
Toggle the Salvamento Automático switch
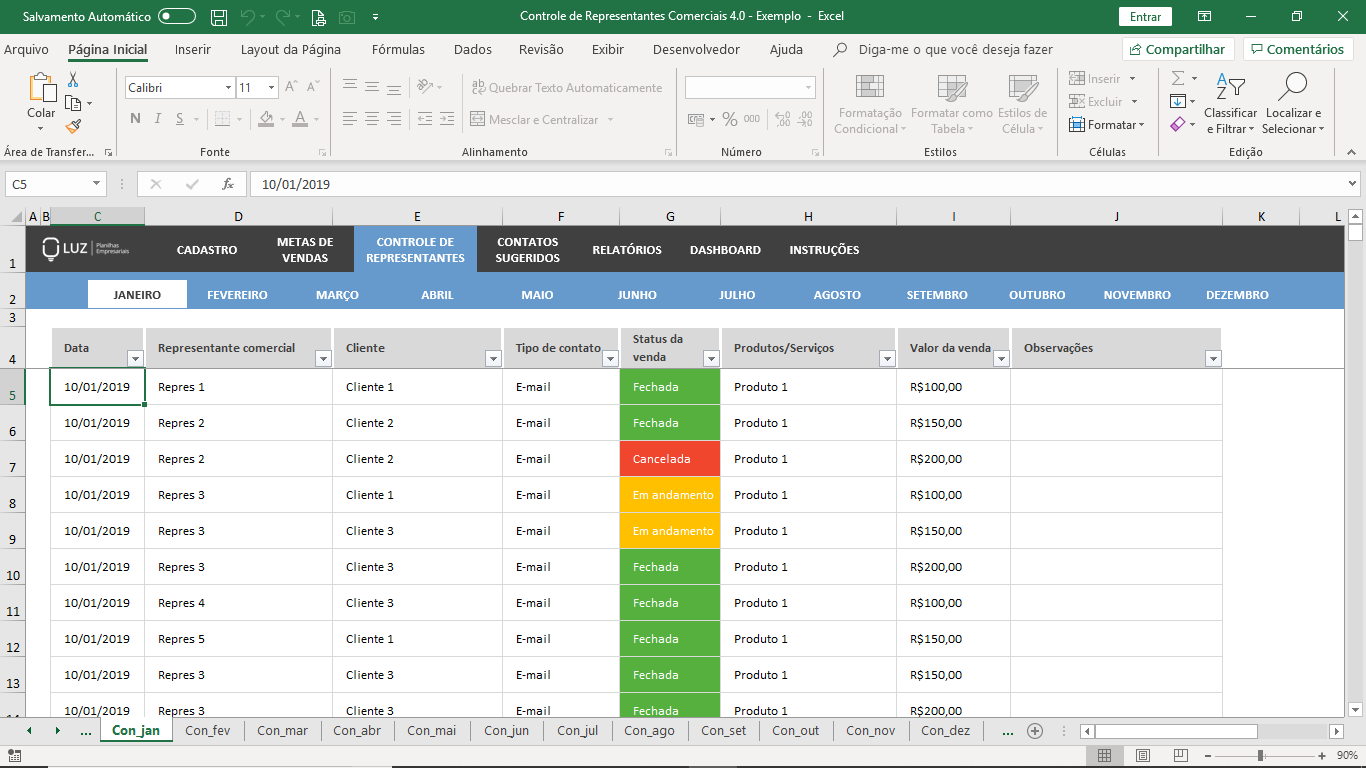pyautogui.click(x=177, y=17)
